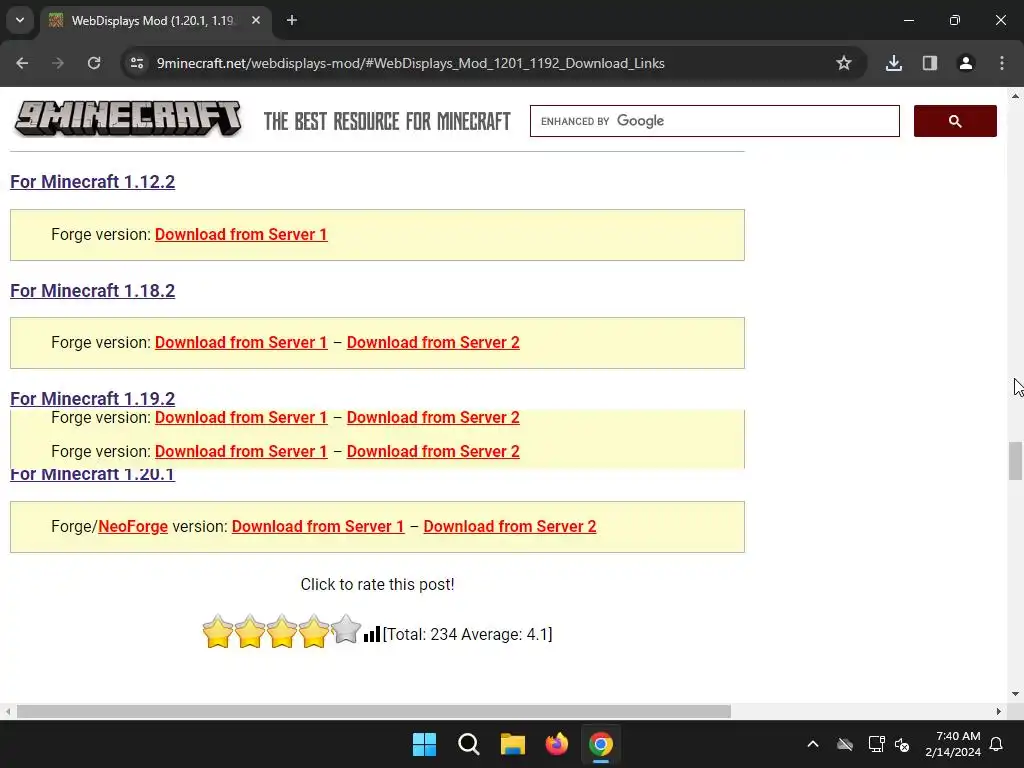Focus the Google custom search field
This screenshot has height=768, width=1024.
point(714,121)
